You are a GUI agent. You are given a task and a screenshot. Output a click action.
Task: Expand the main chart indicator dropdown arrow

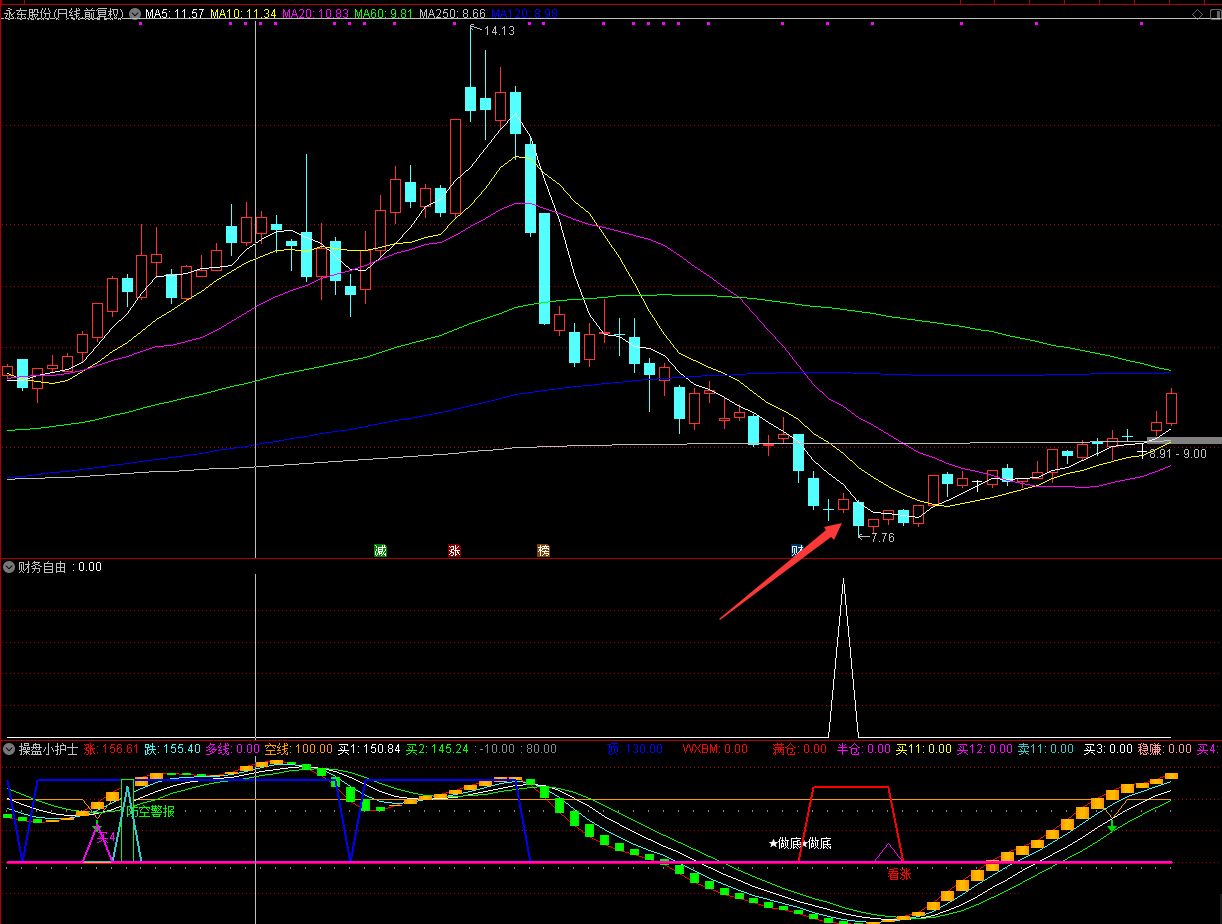(135, 14)
